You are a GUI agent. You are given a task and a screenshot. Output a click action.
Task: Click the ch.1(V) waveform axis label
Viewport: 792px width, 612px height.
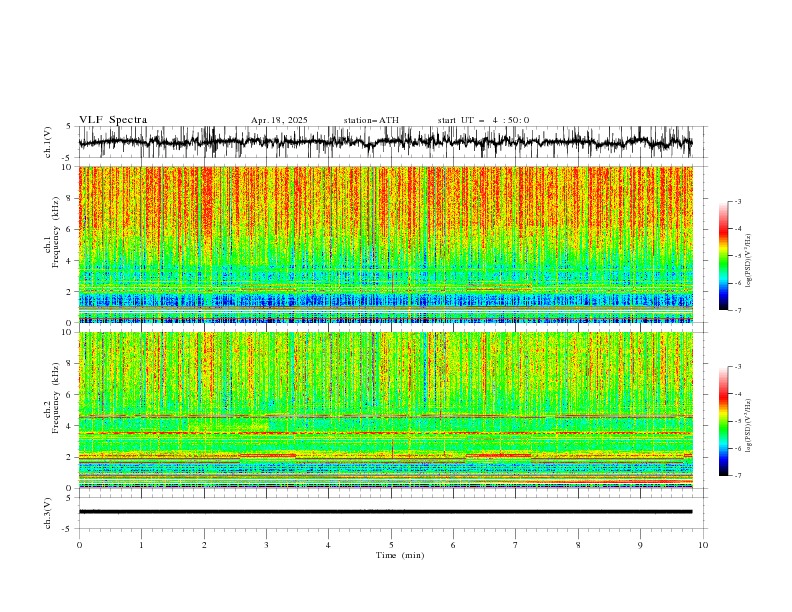[x=48, y=142]
